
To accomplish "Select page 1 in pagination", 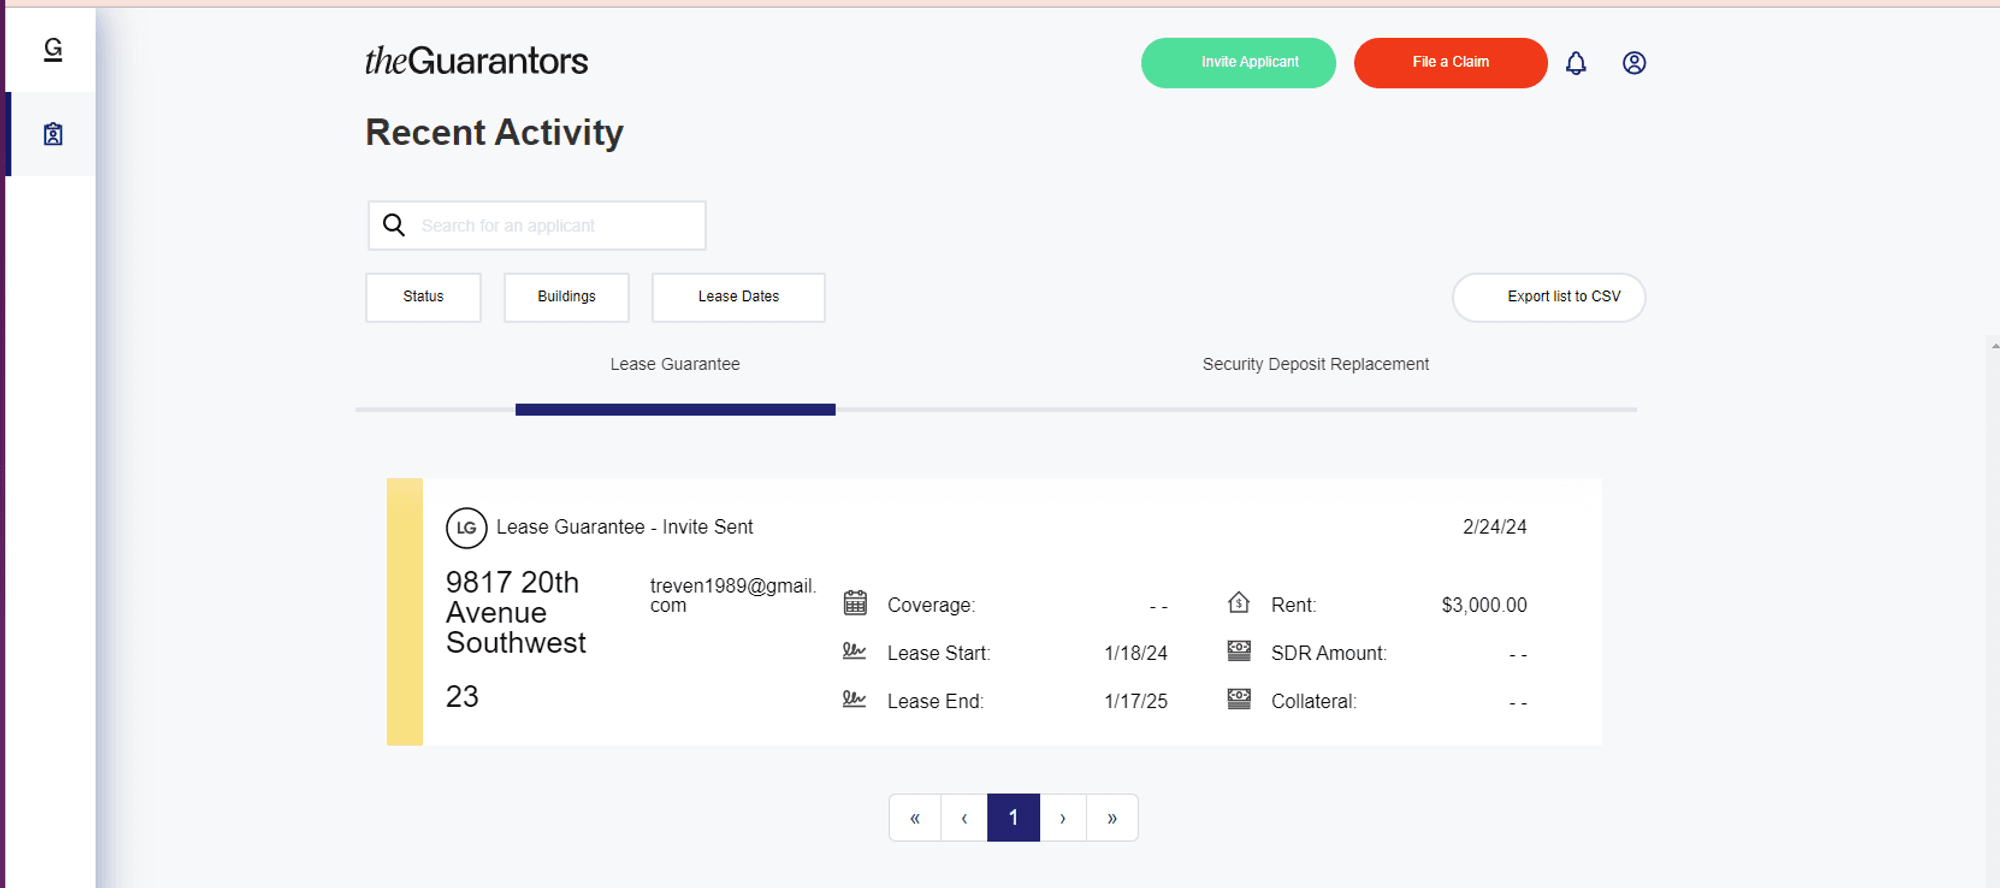I will (1013, 818).
